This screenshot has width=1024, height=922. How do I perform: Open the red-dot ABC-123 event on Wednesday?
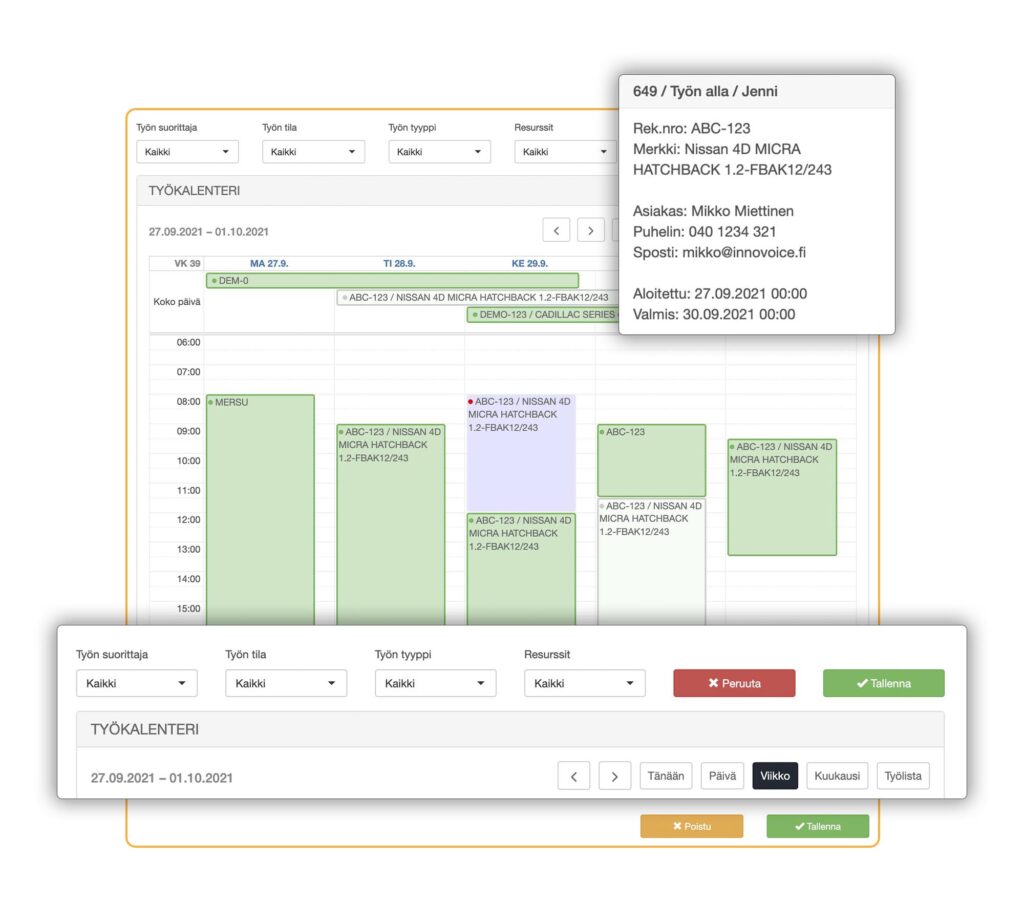(520, 453)
